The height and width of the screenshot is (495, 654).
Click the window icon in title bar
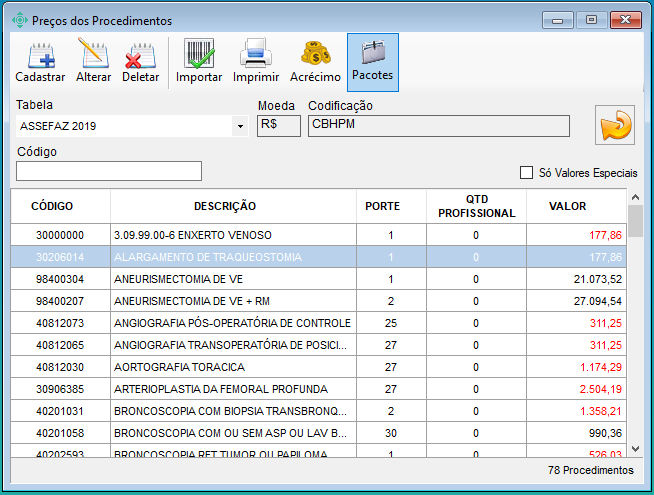pyautogui.click(x=18, y=20)
